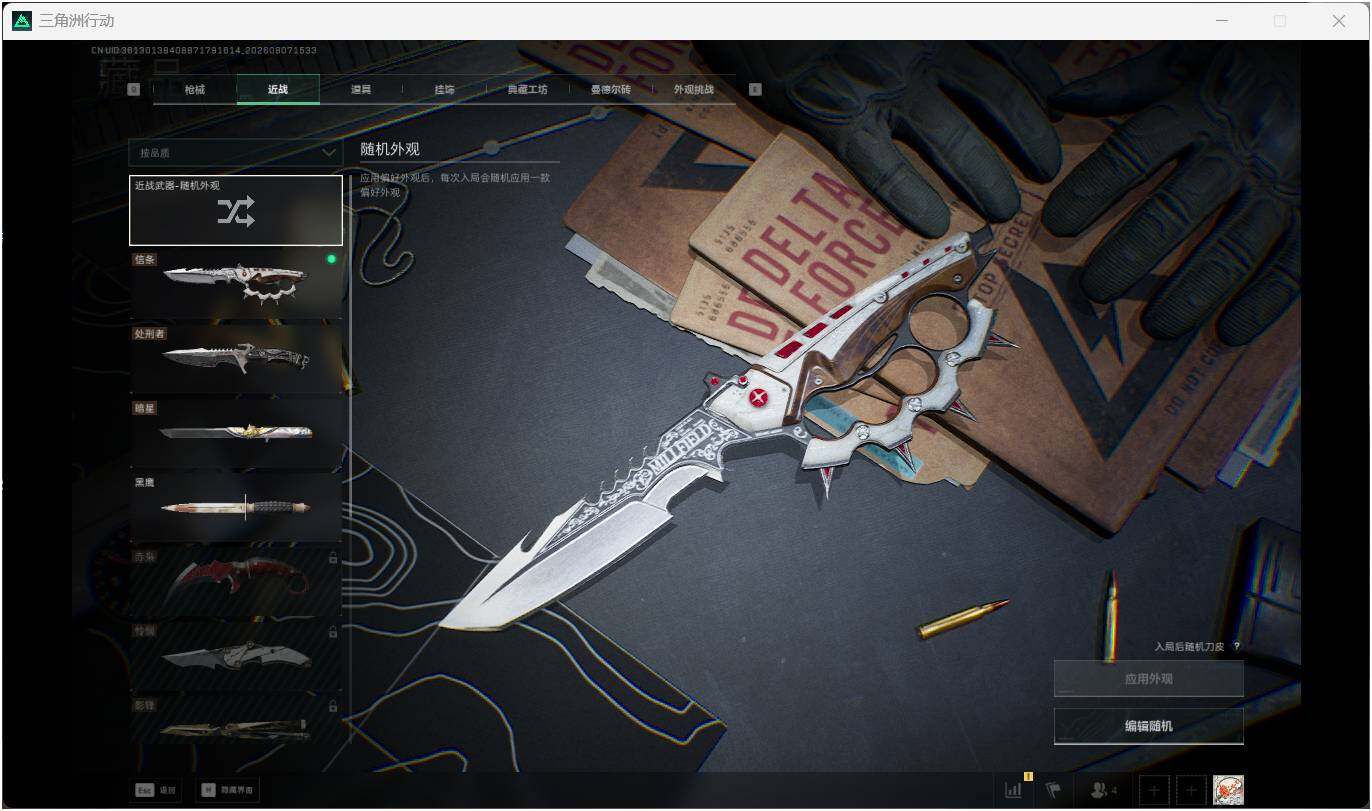Click the 编辑随机 button
This screenshot has width=1372, height=811.
1149,726
